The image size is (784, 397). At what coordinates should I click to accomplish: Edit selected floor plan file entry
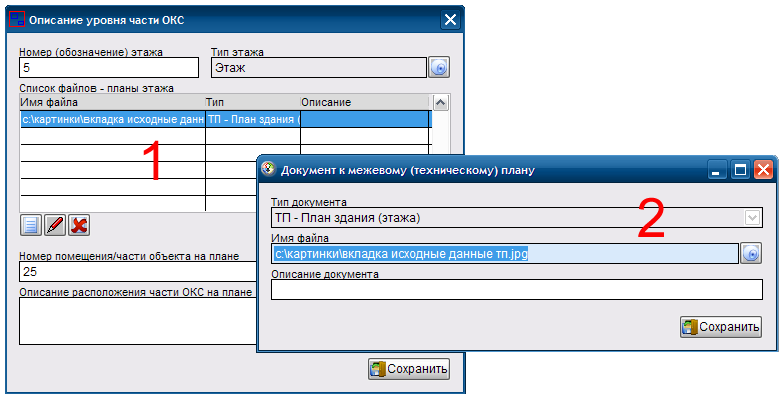pyautogui.click(x=54, y=225)
